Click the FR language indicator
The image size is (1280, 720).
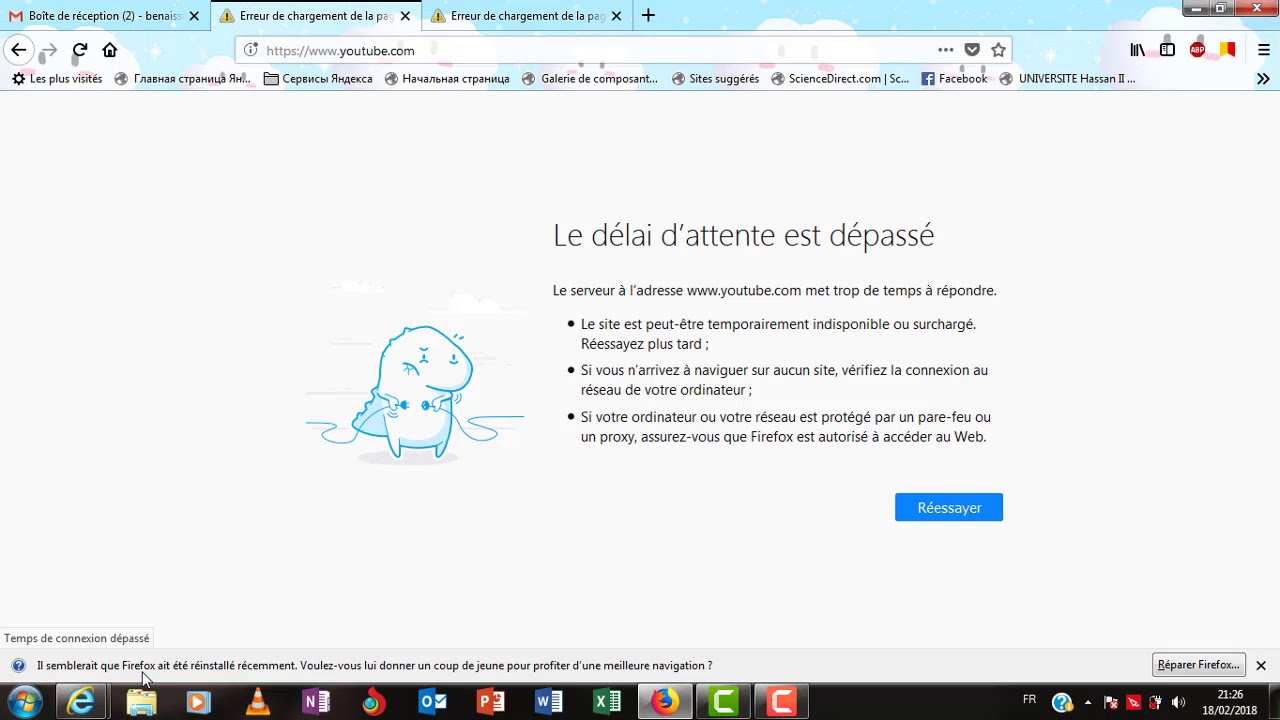click(x=1030, y=699)
